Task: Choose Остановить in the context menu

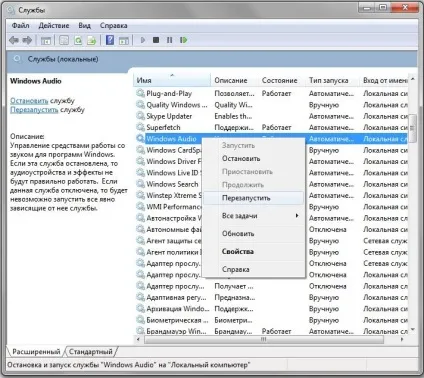Action: pos(253,159)
